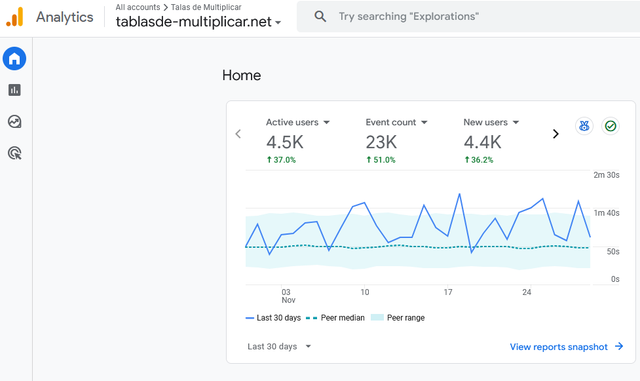Click the Google Analytics logo
Image resolution: width=640 pixels, height=381 pixels.
pyautogui.click(x=15, y=17)
